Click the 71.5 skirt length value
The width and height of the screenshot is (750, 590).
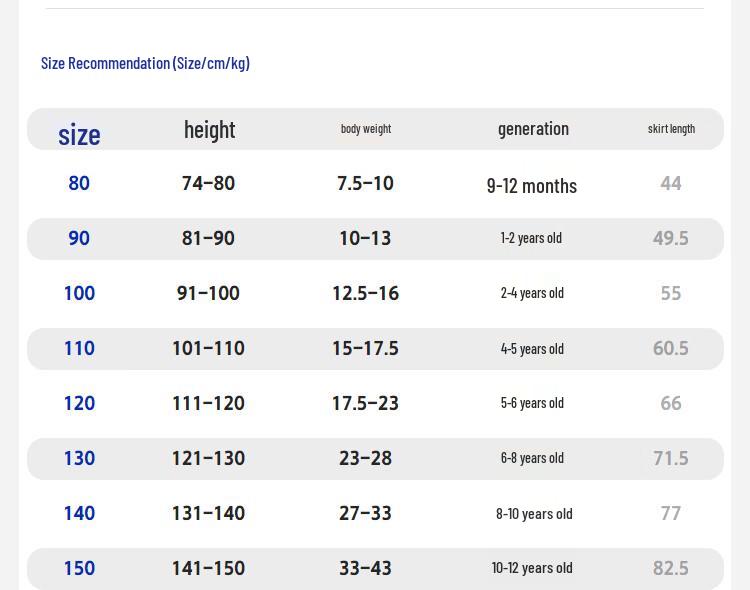tap(671, 458)
